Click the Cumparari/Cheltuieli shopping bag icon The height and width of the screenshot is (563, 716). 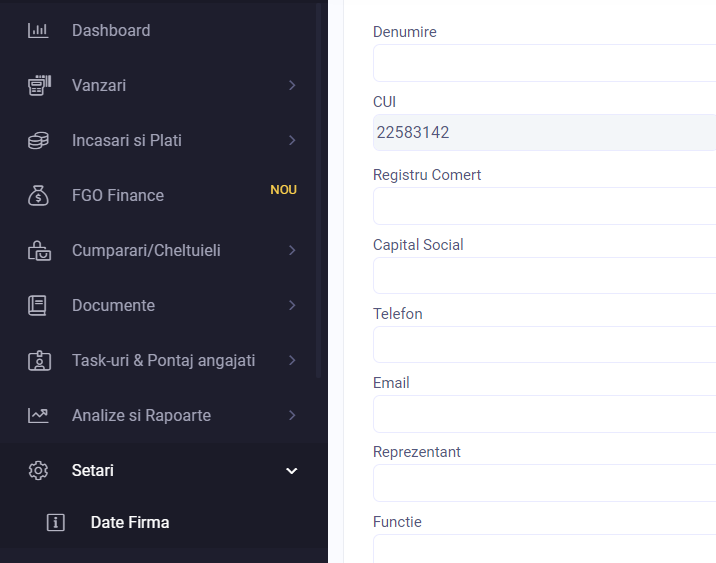coord(39,251)
